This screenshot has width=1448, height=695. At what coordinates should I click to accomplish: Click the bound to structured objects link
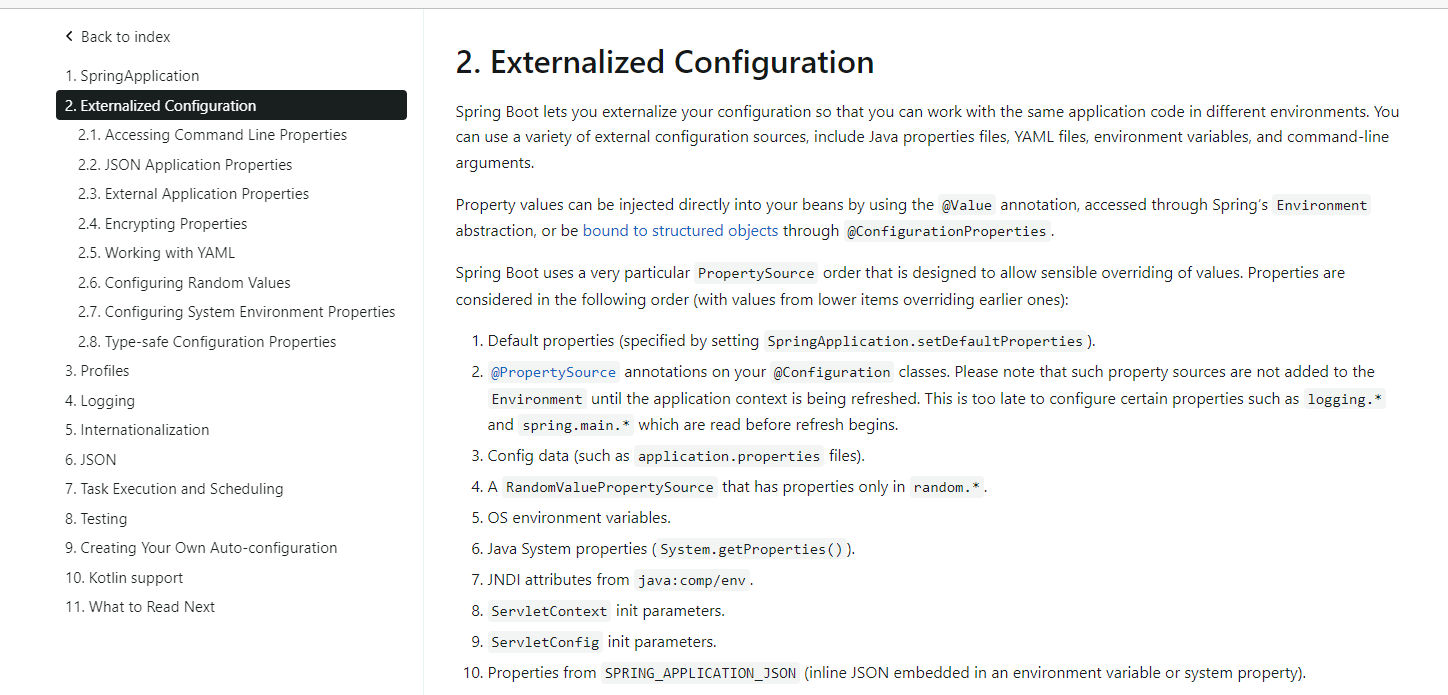click(x=681, y=230)
